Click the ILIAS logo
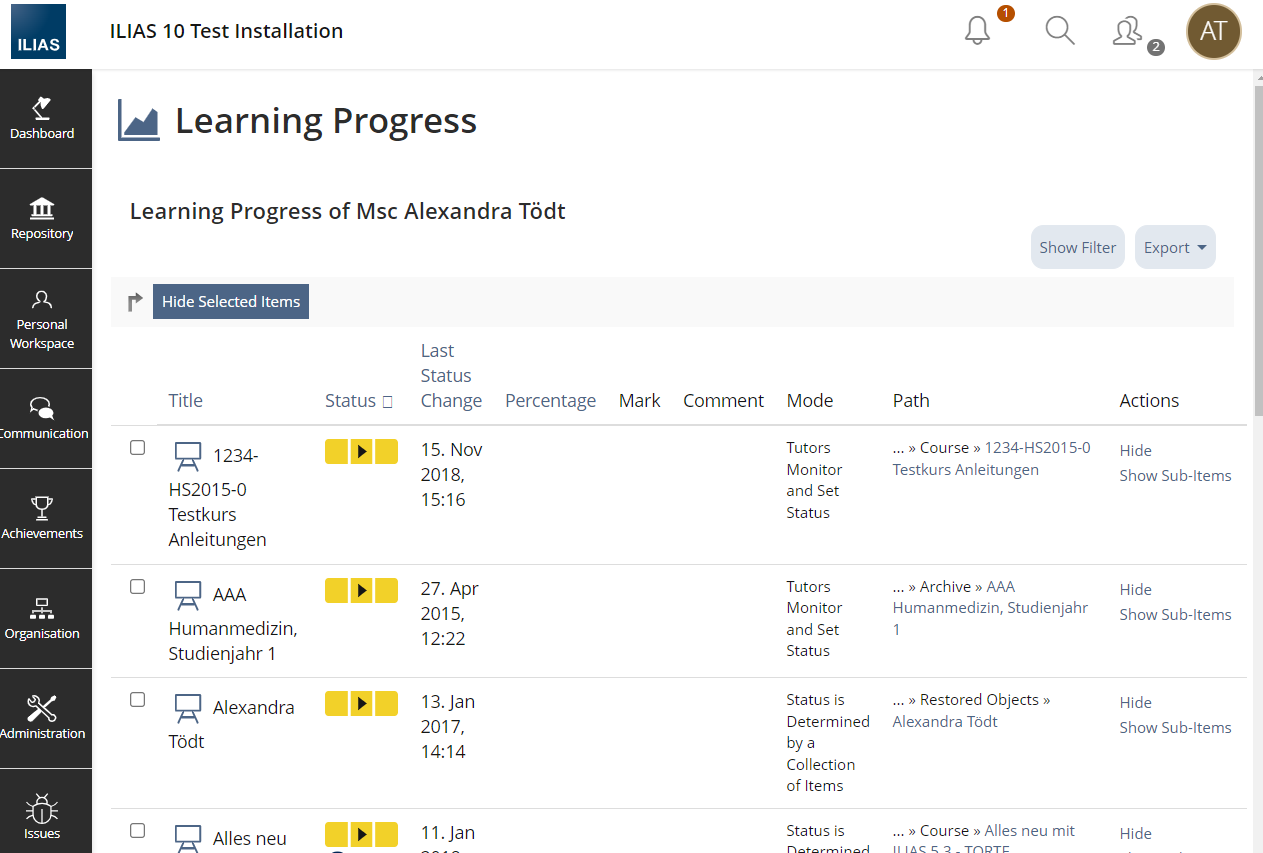Screen dimensions: 1263x853 click(39, 31)
